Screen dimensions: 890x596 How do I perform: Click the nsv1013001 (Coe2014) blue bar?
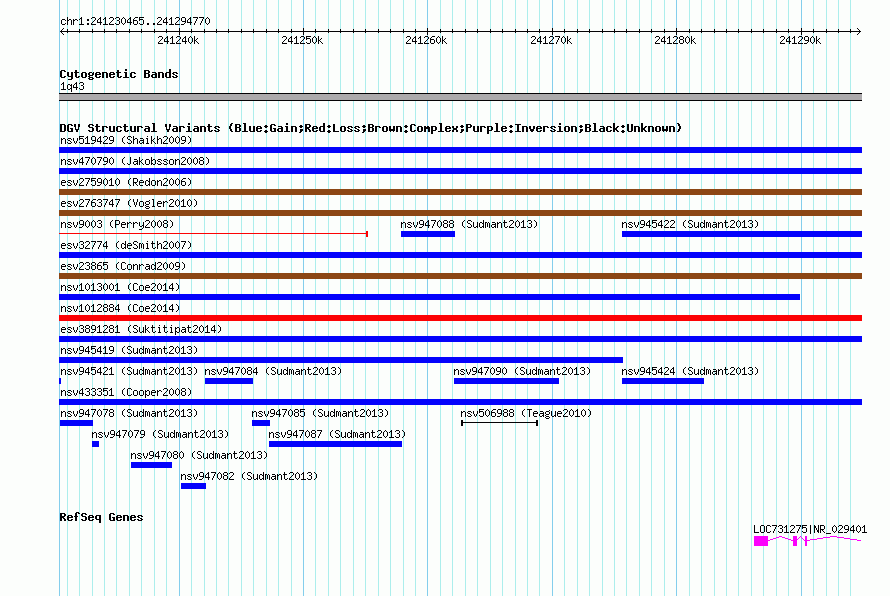pyautogui.click(x=430, y=297)
